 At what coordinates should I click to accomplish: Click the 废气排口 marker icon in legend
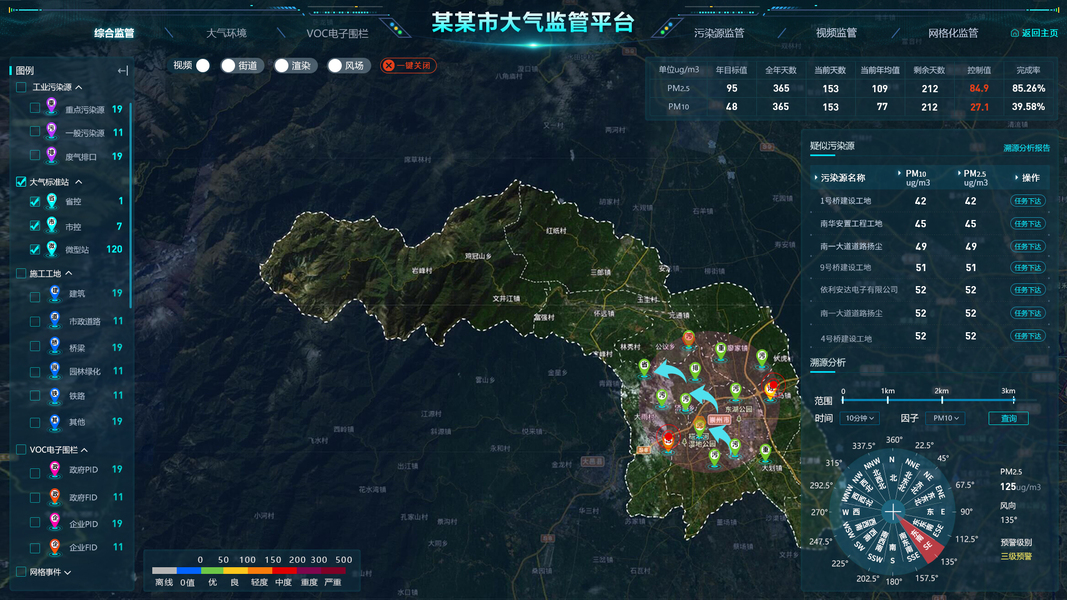(51, 155)
